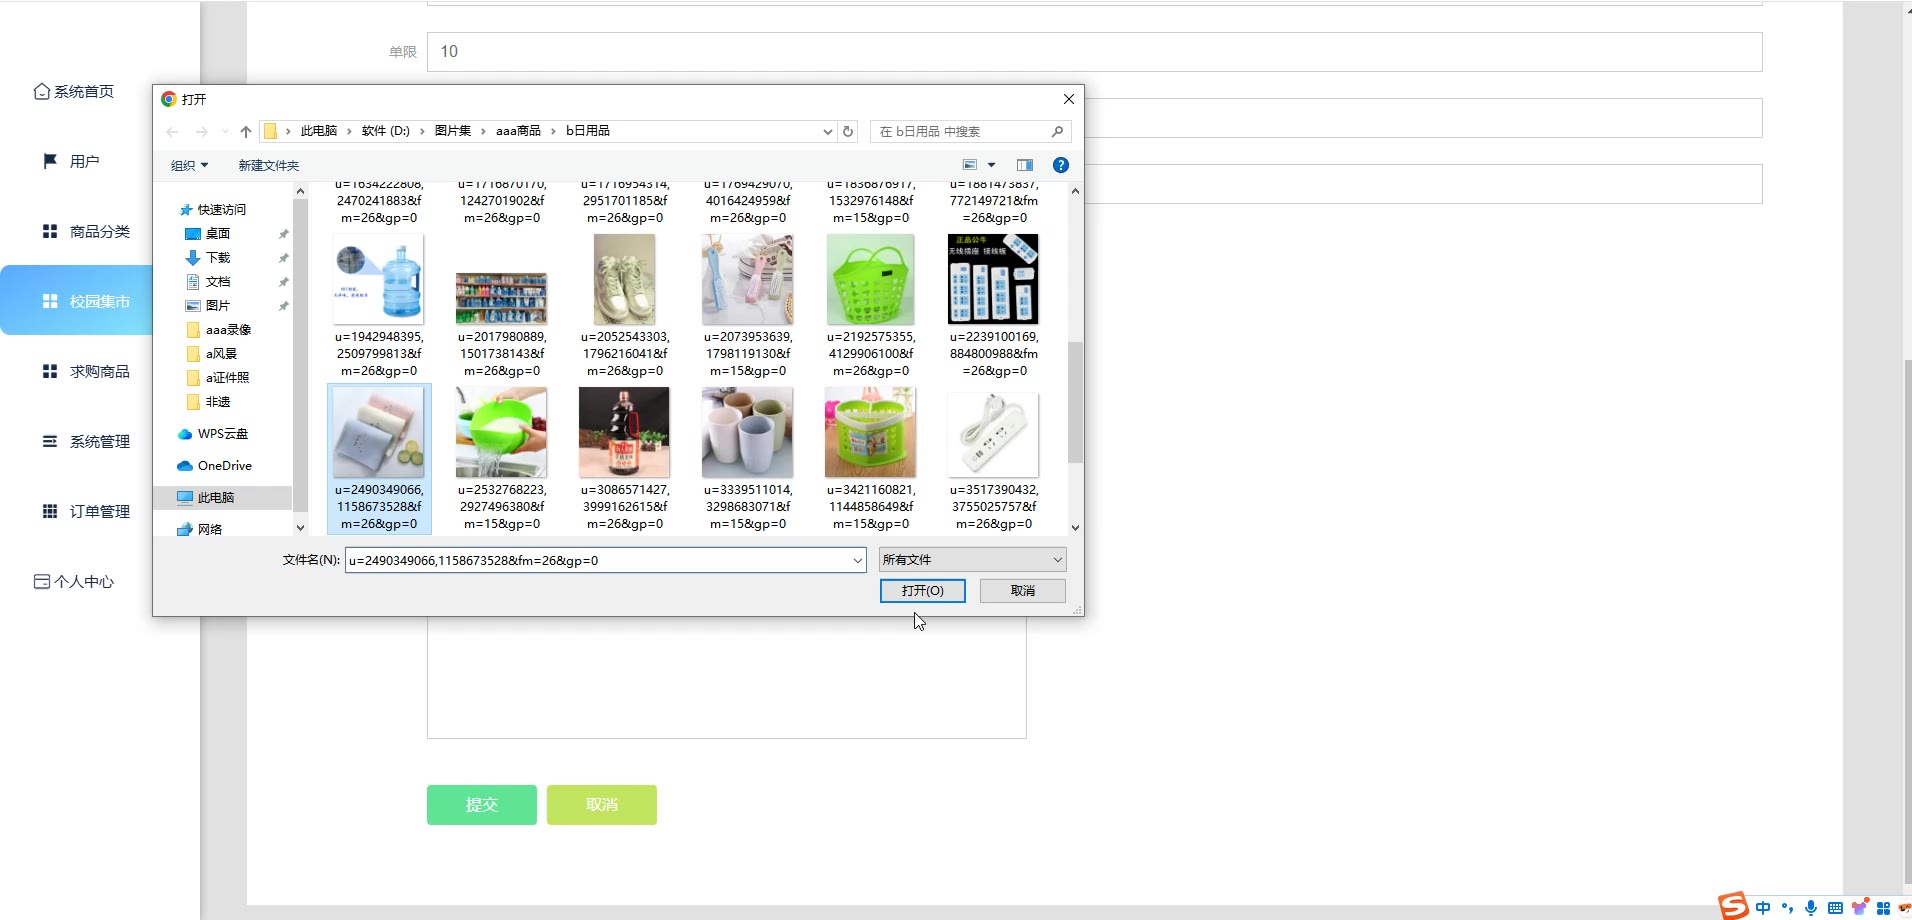The height and width of the screenshot is (920, 1912).
Task: Open file type 所有文件 dropdown
Action: point(972,560)
